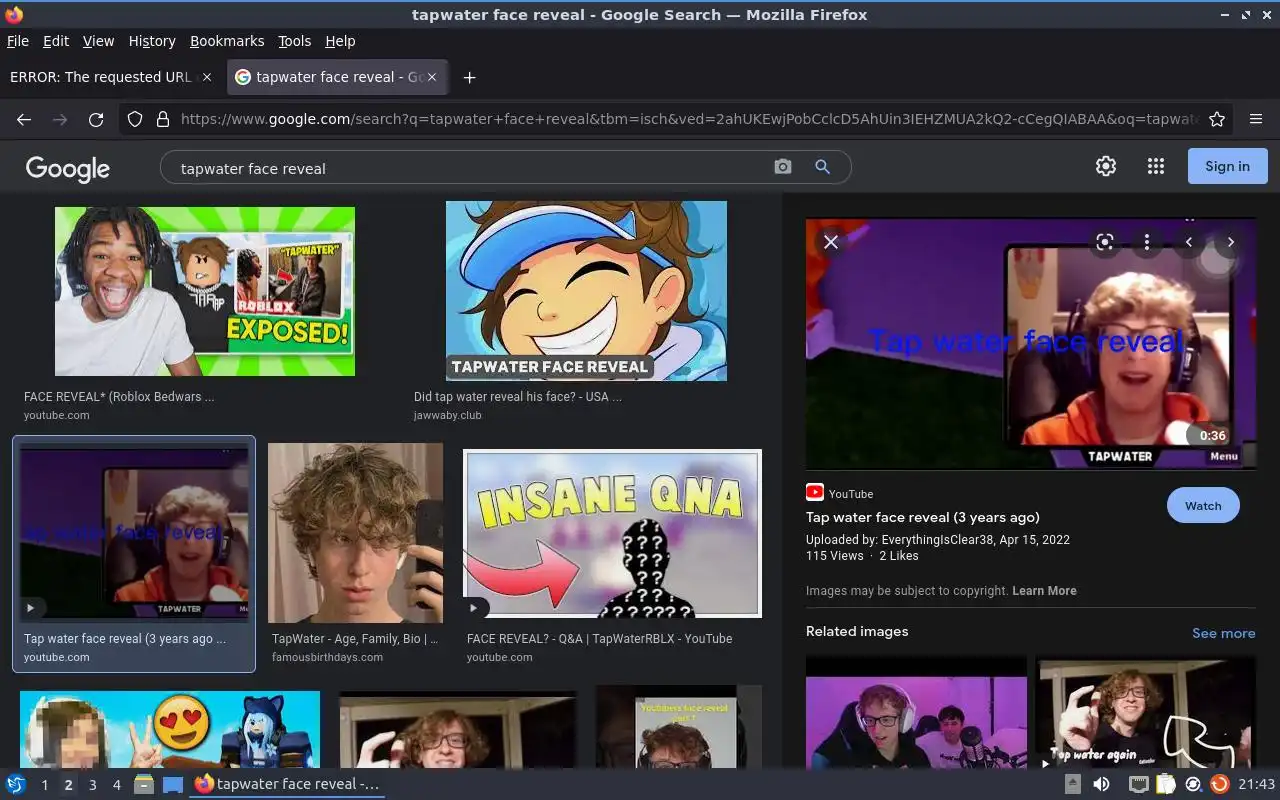Click the YouTube source icon
The height and width of the screenshot is (800, 1280).
pyautogui.click(x=815, y=492)
